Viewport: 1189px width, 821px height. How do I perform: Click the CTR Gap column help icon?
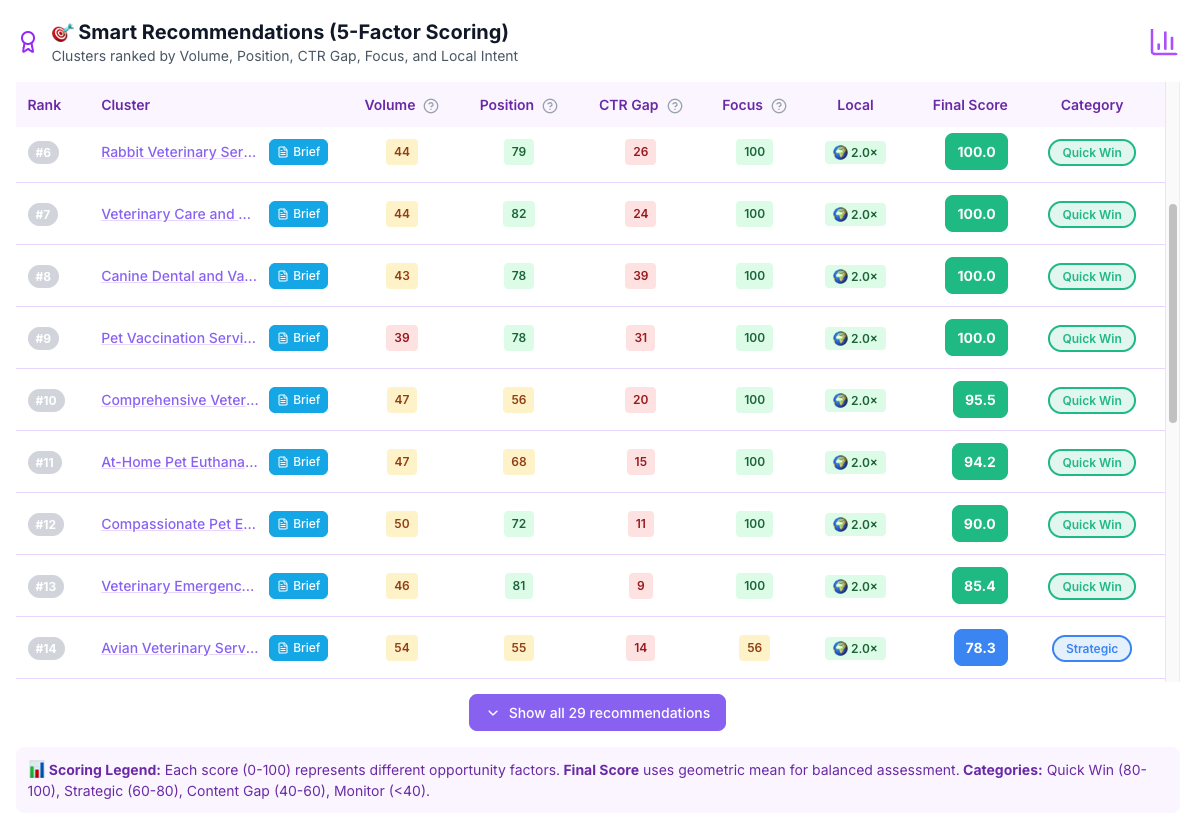674,105
